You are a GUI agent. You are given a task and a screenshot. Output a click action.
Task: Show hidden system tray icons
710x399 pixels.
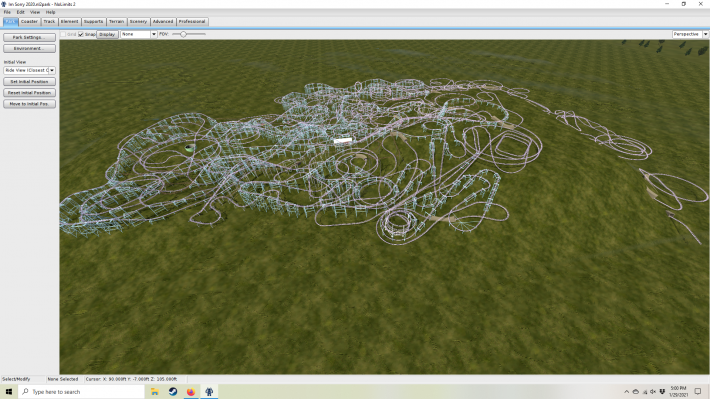(x=627, y=392)
